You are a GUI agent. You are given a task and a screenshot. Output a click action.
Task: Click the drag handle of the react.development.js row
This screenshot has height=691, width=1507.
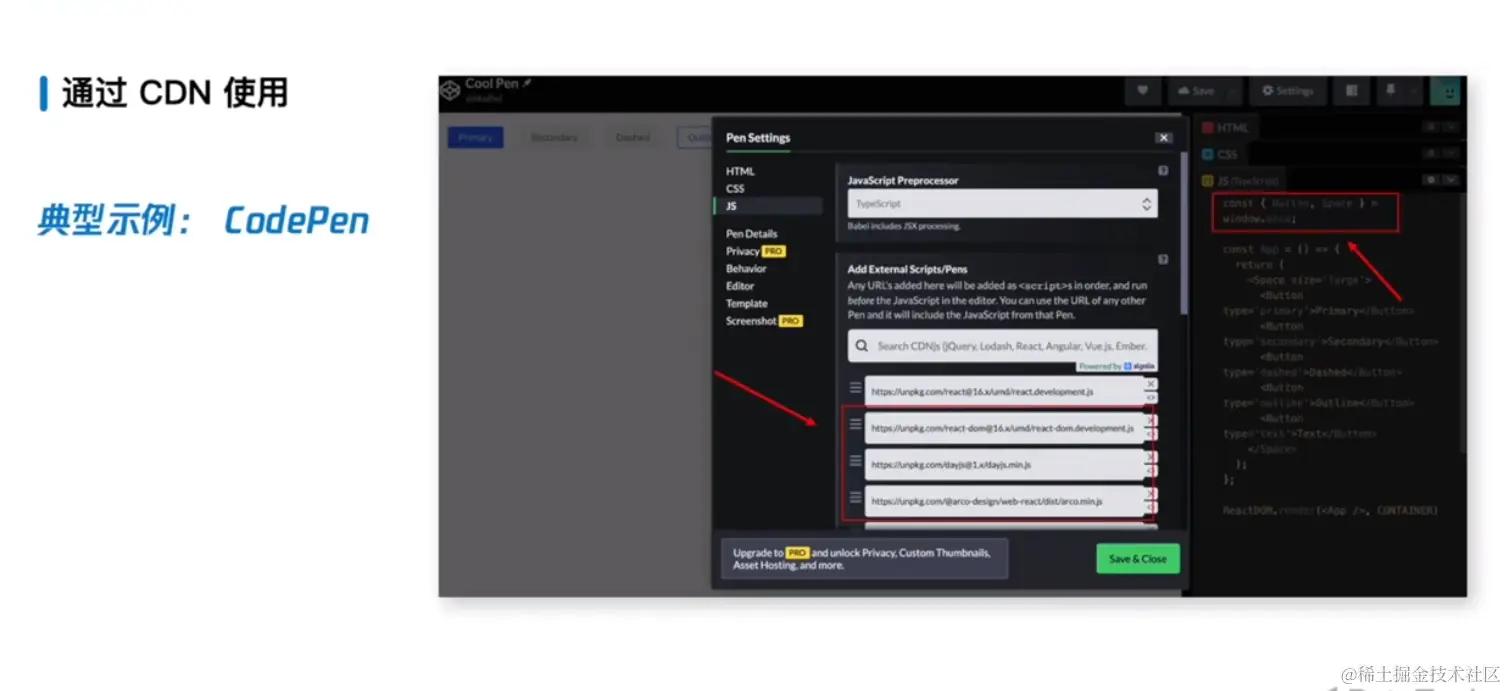pos(855,387)
